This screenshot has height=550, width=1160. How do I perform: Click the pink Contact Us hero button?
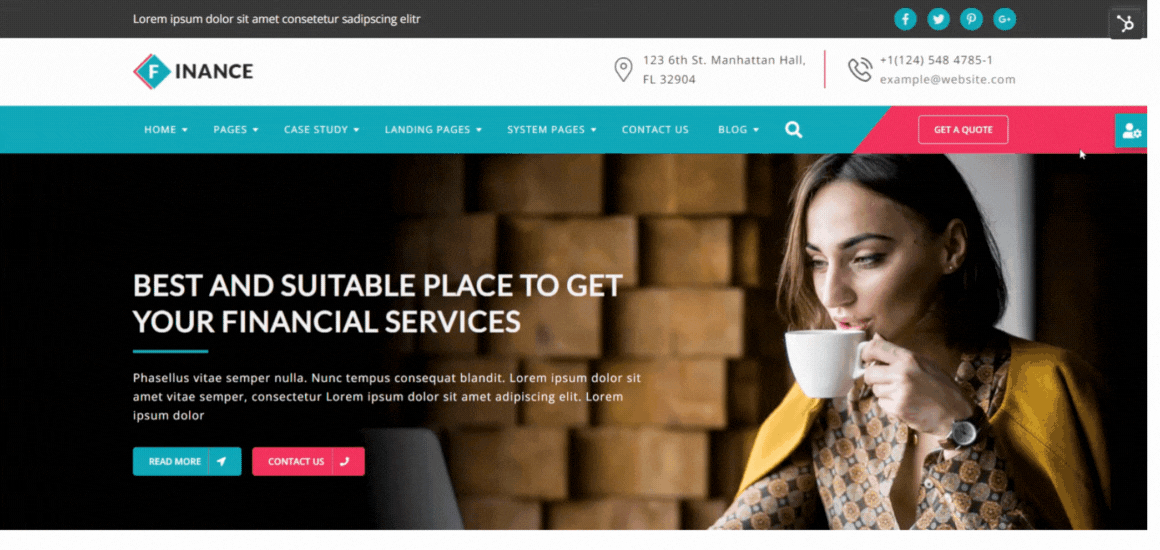pyautogui.click(x=308, y=461)
